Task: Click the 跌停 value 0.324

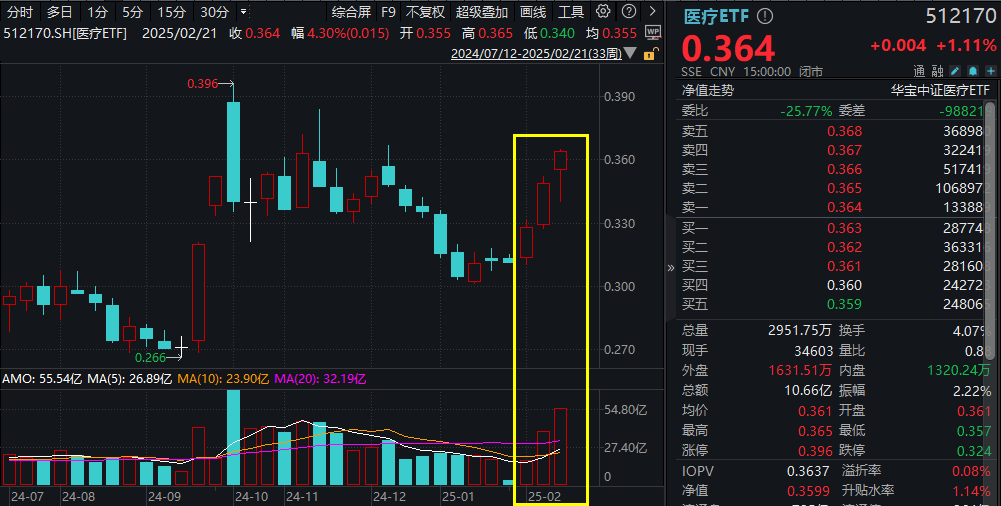Action: tap(974, 451)
